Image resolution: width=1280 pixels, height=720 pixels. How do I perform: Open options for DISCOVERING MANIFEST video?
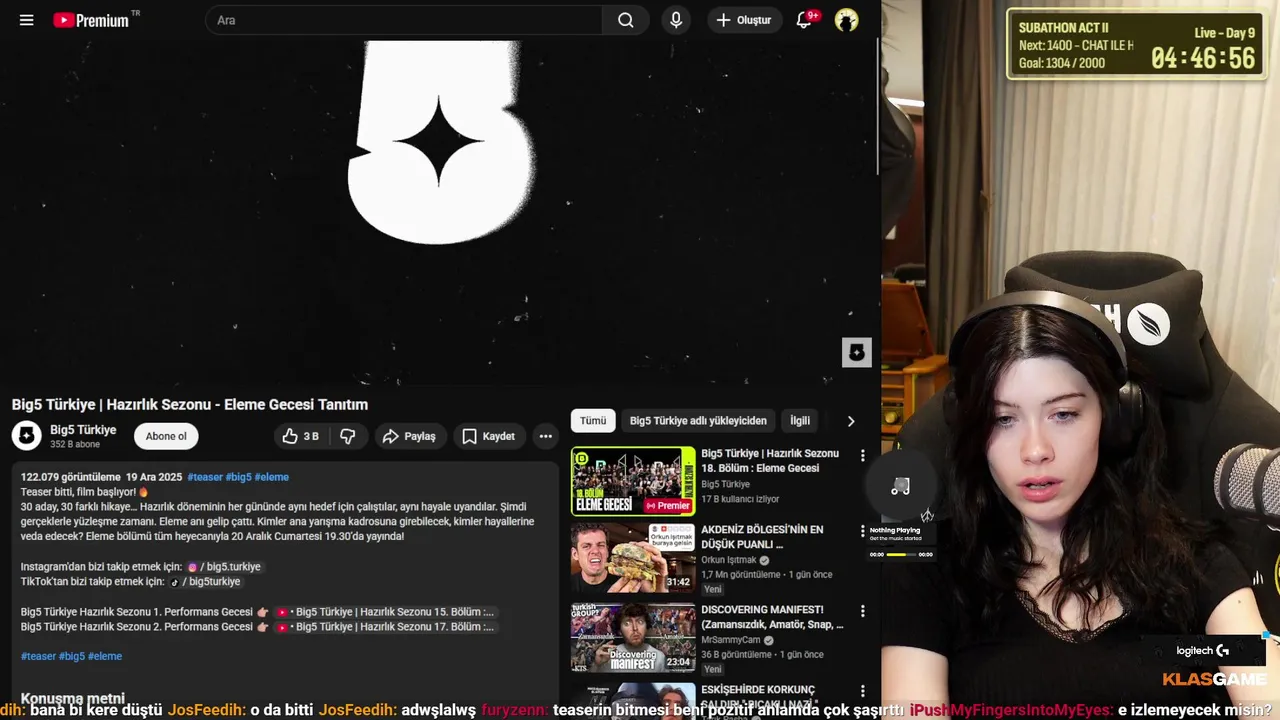click(863, 611)
